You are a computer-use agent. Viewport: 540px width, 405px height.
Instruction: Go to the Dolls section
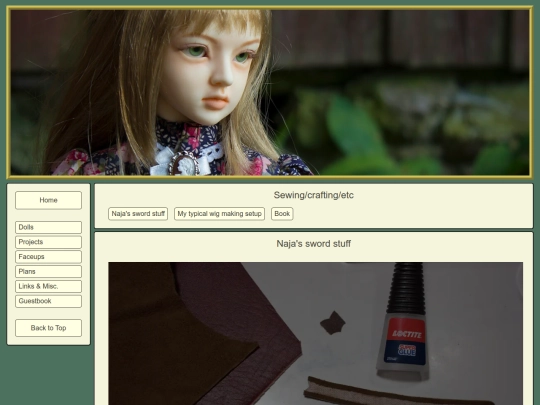pos(48,227)
